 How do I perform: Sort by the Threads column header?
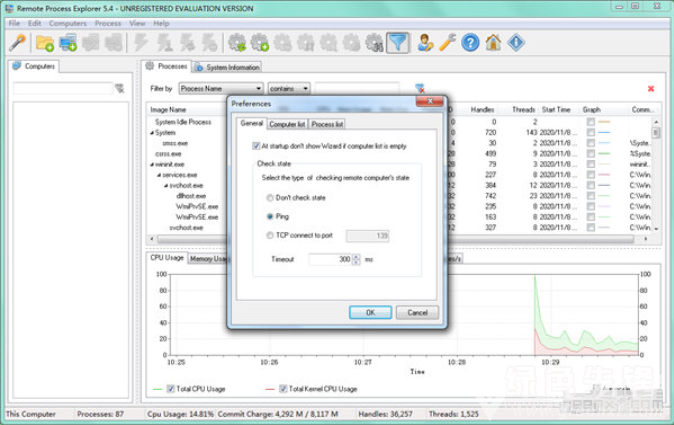point(523,110)
